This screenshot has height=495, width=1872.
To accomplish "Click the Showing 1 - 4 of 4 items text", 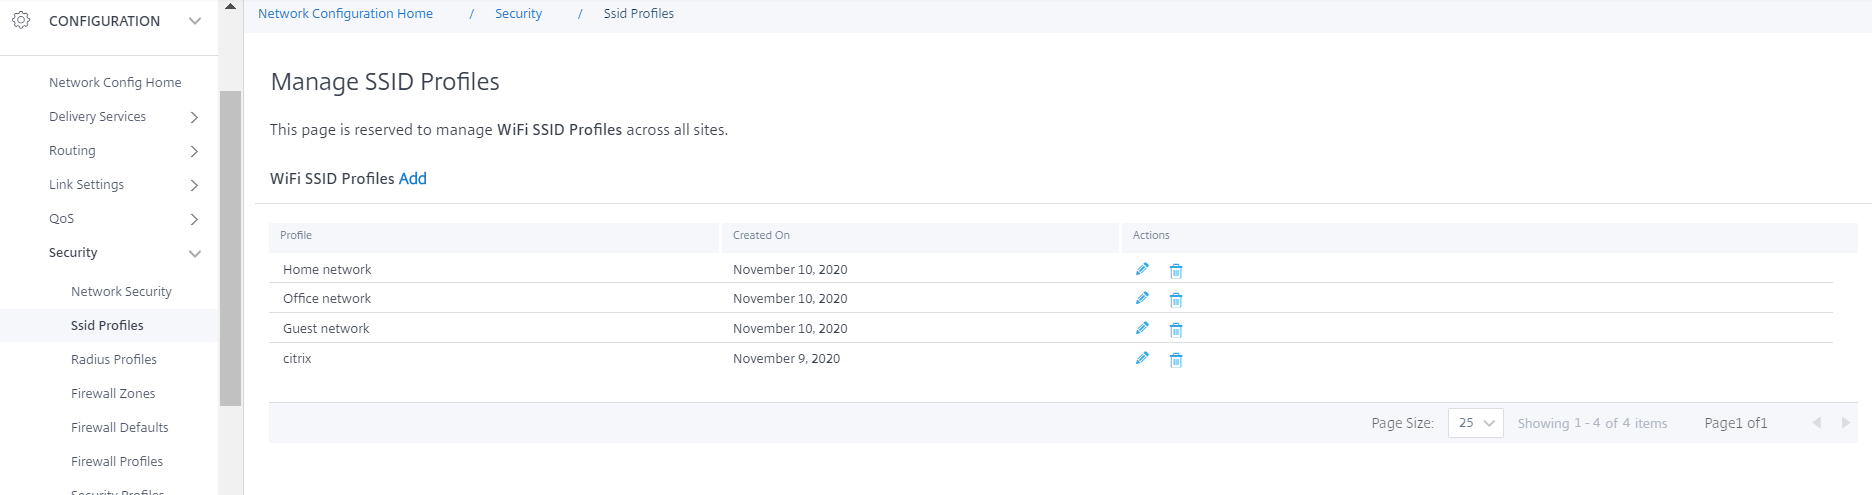I will (x=1592, y=424).
